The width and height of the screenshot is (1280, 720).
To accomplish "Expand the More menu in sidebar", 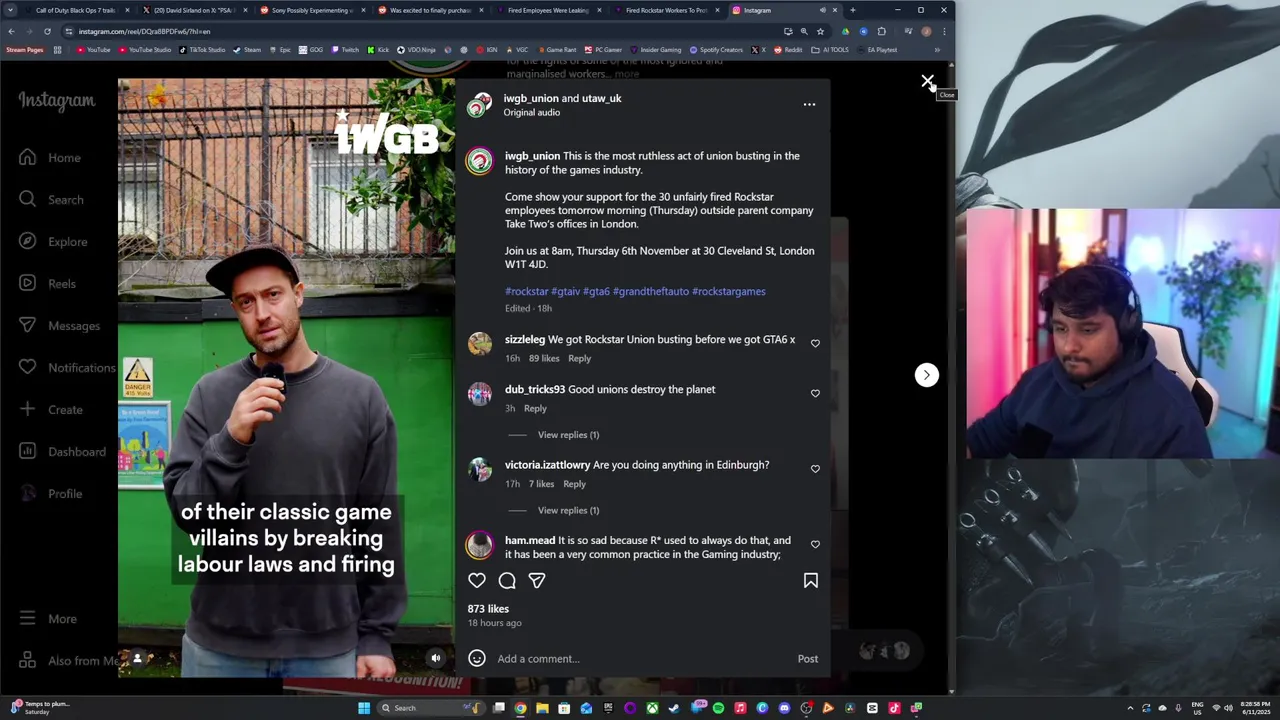I will pos(48,619).
